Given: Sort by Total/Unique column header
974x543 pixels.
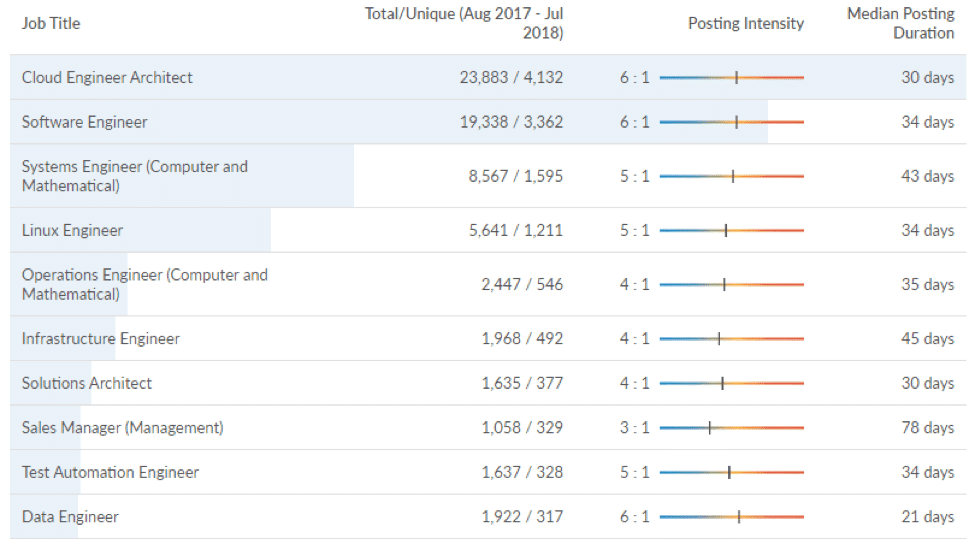Looking at the screenshot, I should pyautogui.click(x=464, y=23).
